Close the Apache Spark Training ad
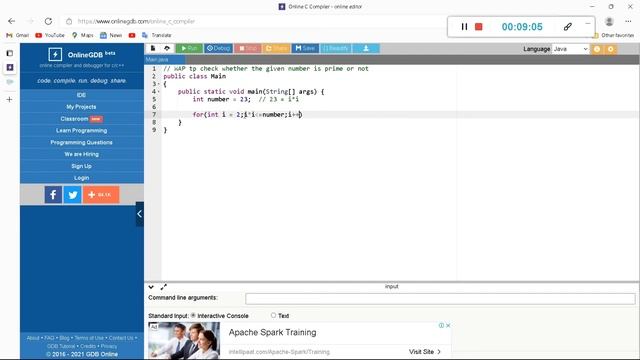This screenshot has height=360, width=640. pos(448,325)
